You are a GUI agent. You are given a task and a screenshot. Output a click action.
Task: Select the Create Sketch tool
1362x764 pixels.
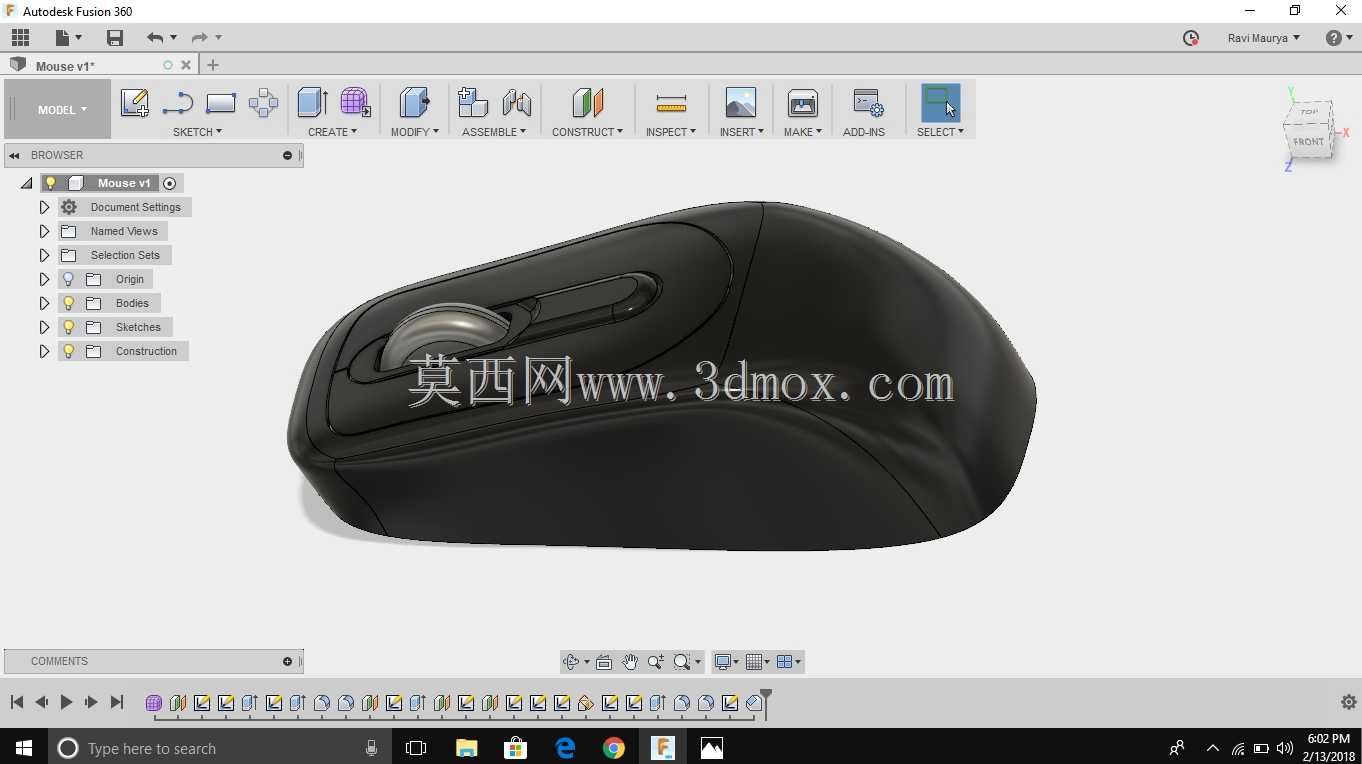click(134, 102)
